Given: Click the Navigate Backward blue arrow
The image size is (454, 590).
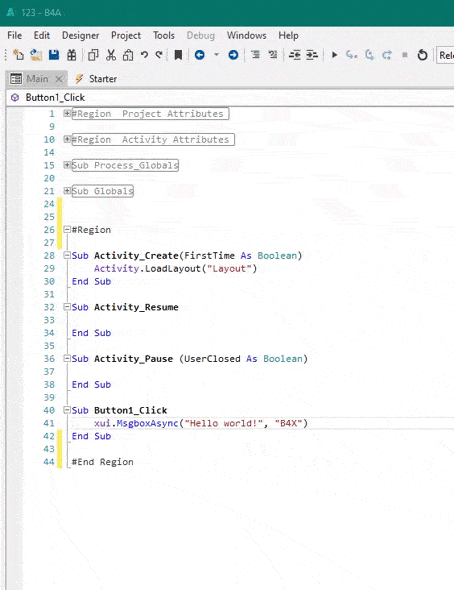Looking at the screenshot, I should (200, 55).
